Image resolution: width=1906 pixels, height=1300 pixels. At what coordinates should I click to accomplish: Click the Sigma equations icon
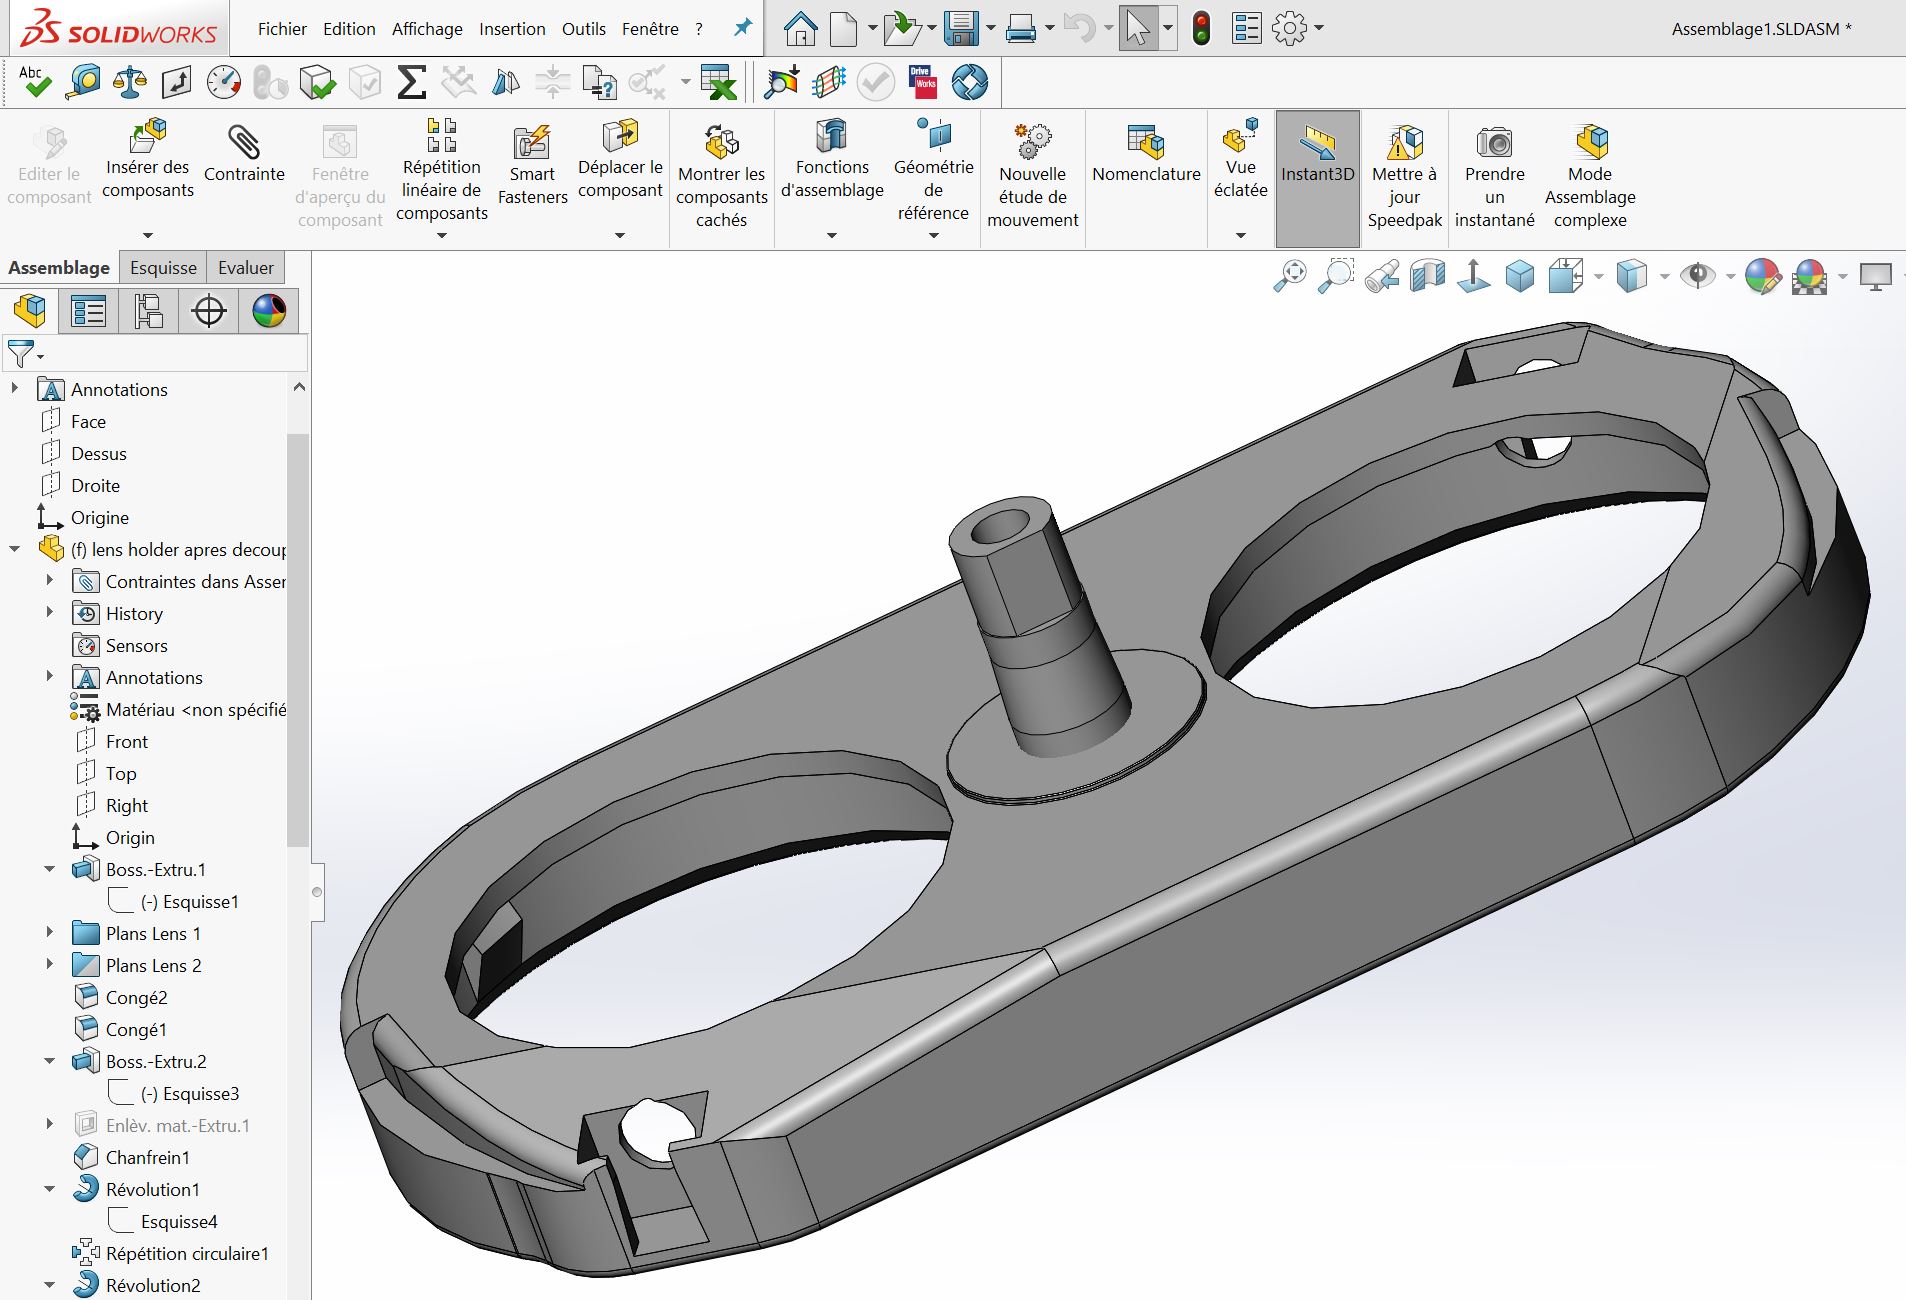[411, 82]
